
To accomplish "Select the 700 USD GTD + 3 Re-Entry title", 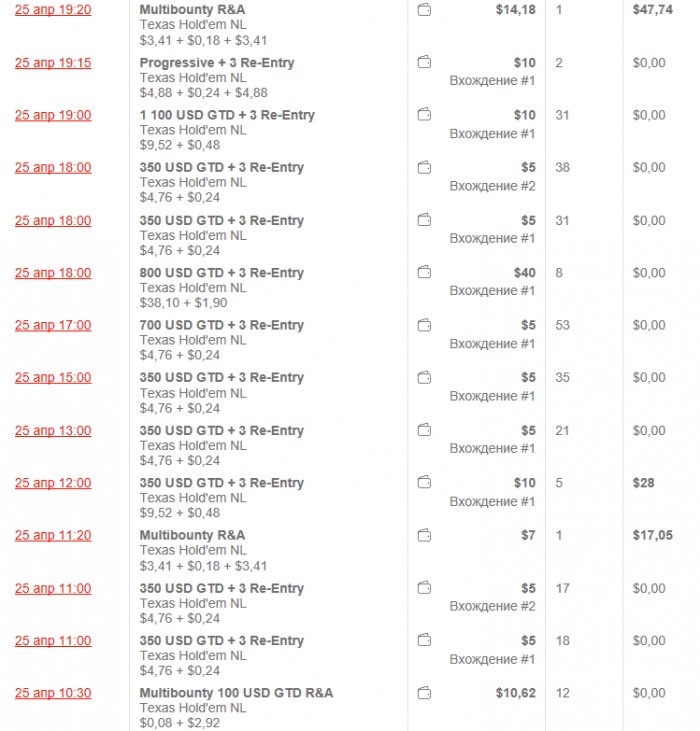I will 221,325.
